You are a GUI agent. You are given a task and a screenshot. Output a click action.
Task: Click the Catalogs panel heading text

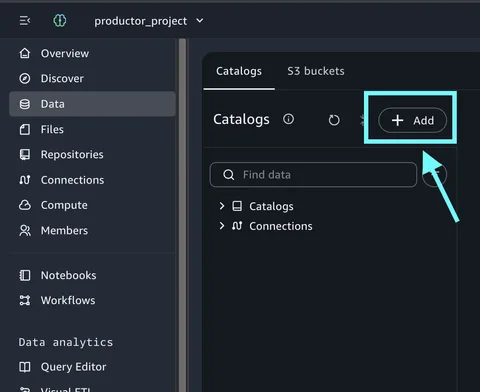[x=241, y=119]
